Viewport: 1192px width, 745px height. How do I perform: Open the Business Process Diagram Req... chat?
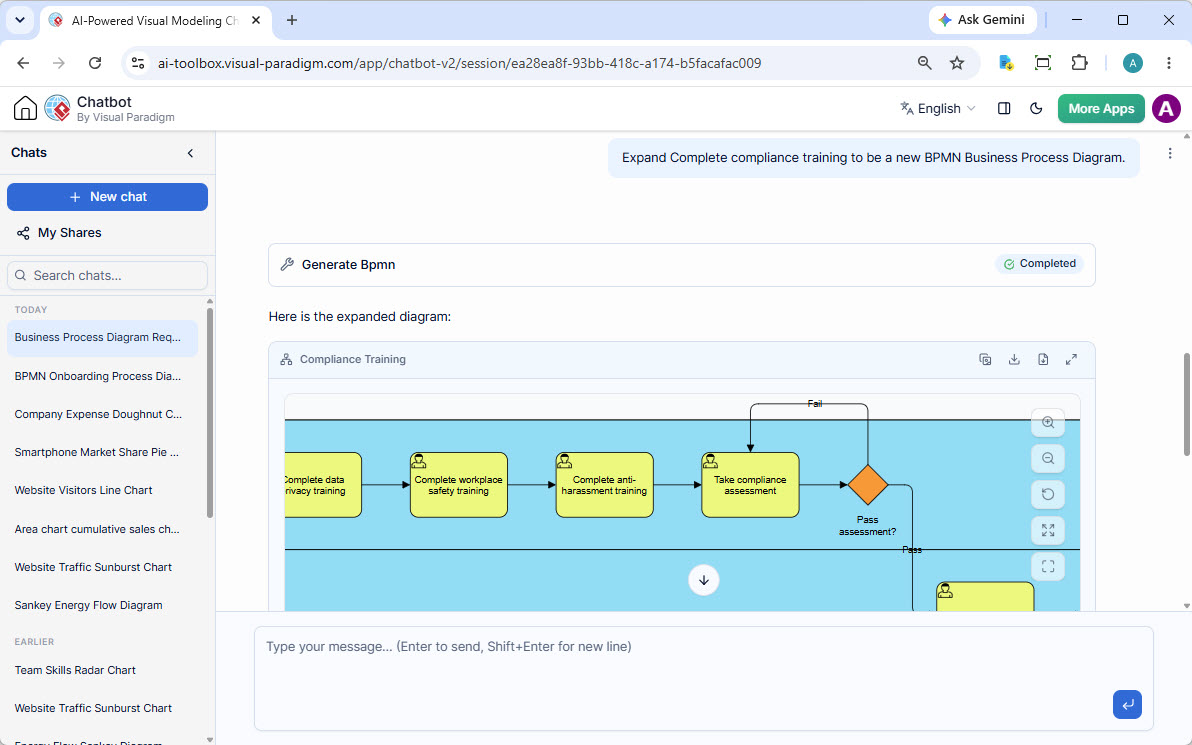(x=102, y=338)
